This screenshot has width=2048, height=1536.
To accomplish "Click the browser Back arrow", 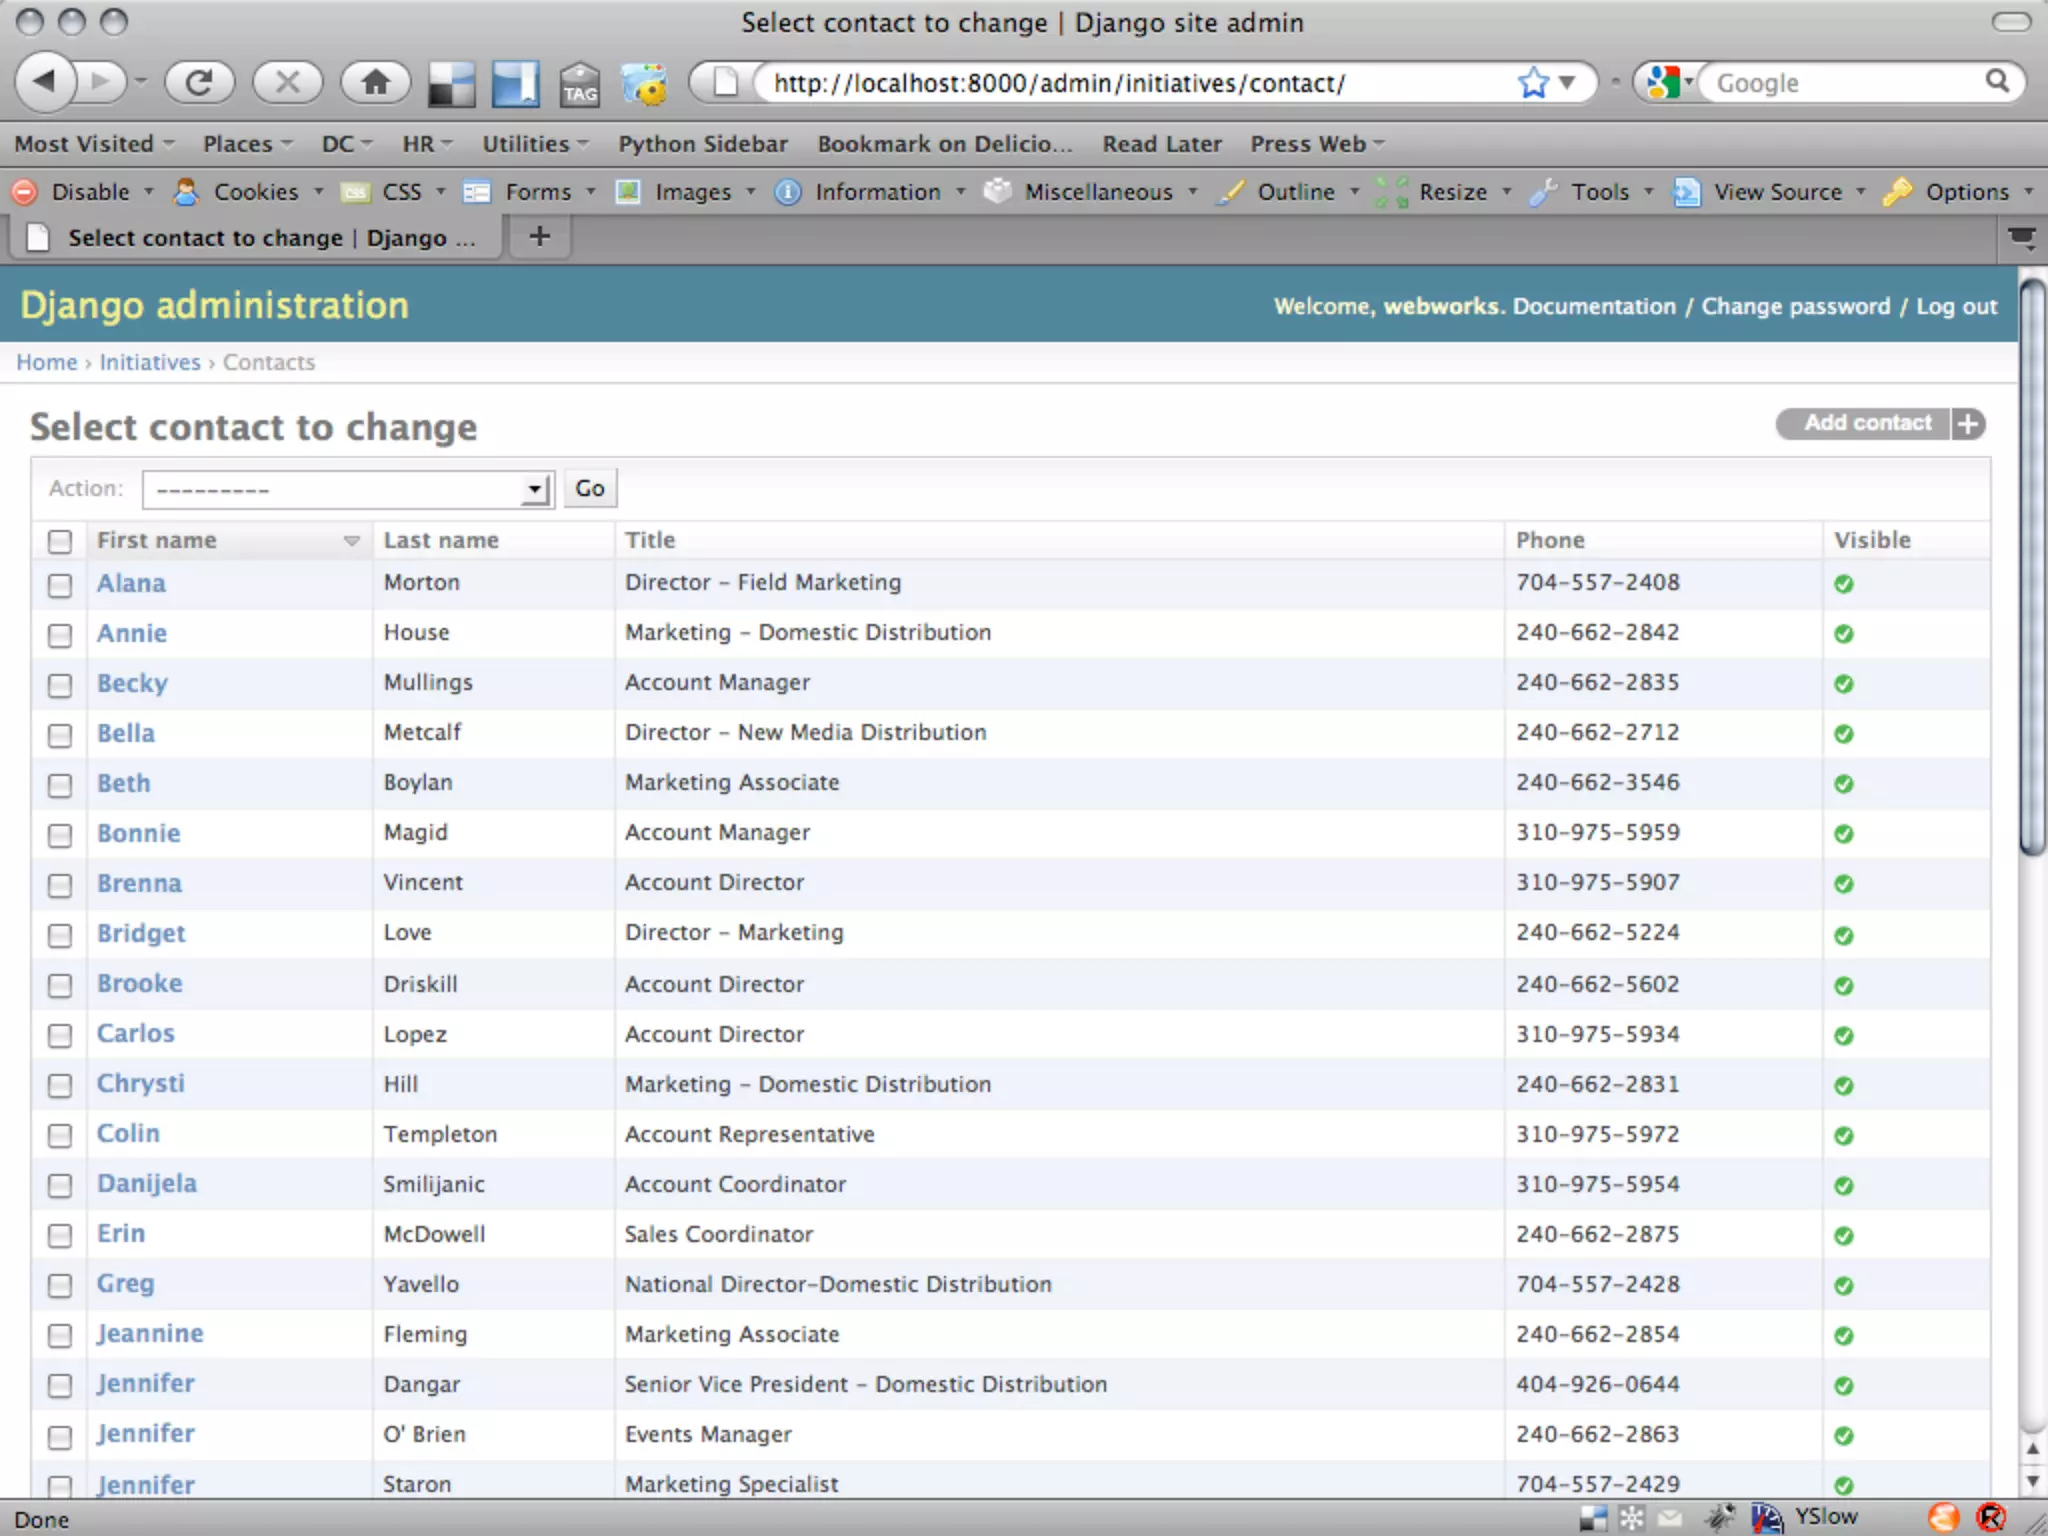I will click(45, 82).
